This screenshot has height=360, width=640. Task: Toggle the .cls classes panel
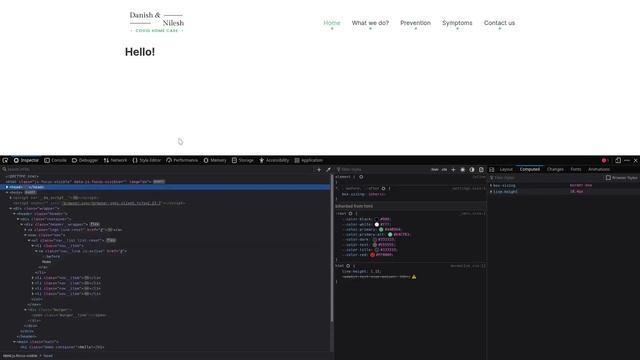[444, 169]
